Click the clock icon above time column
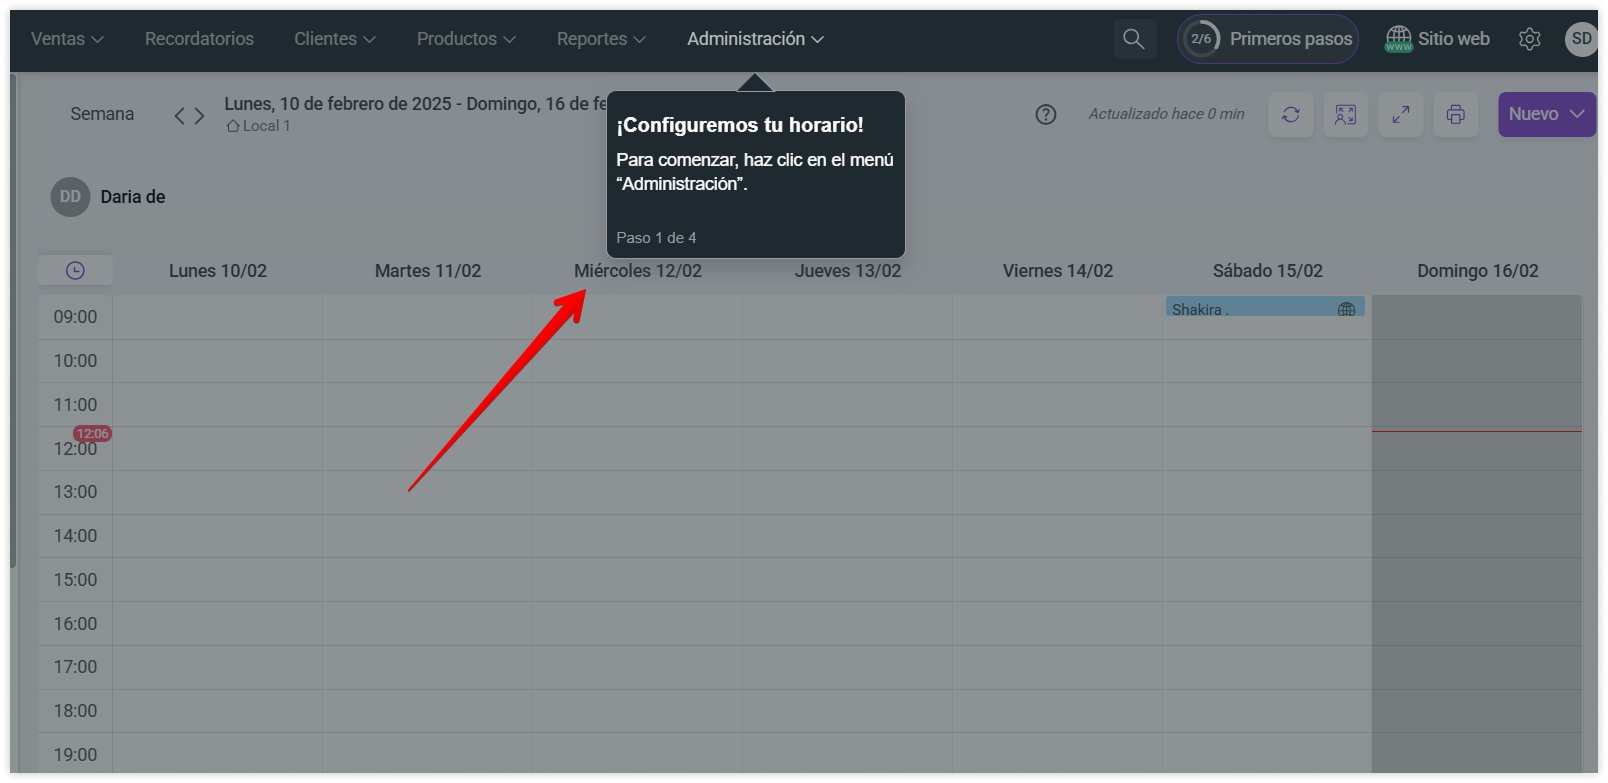 (x=75, y=271)
